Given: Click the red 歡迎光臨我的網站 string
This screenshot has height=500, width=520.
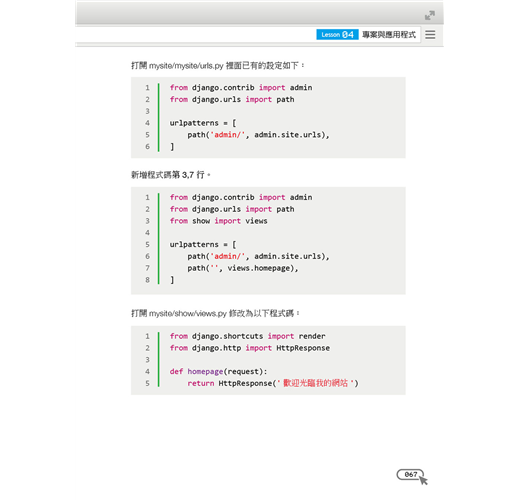Looking at the screenshot, I should click(315, 383).
